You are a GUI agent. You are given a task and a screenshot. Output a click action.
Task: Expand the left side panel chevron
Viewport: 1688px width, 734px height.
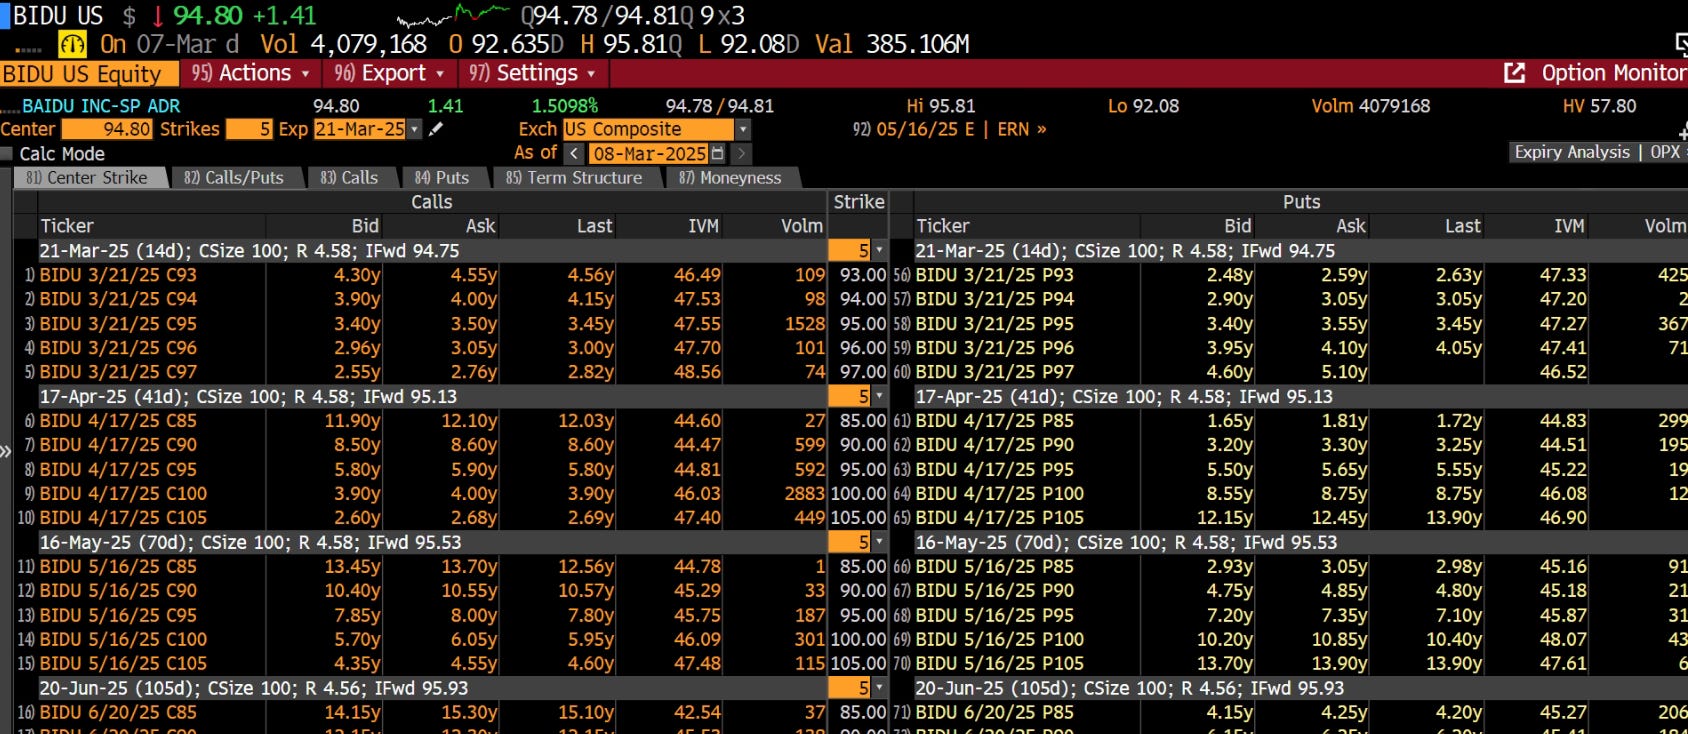point(5,451)
